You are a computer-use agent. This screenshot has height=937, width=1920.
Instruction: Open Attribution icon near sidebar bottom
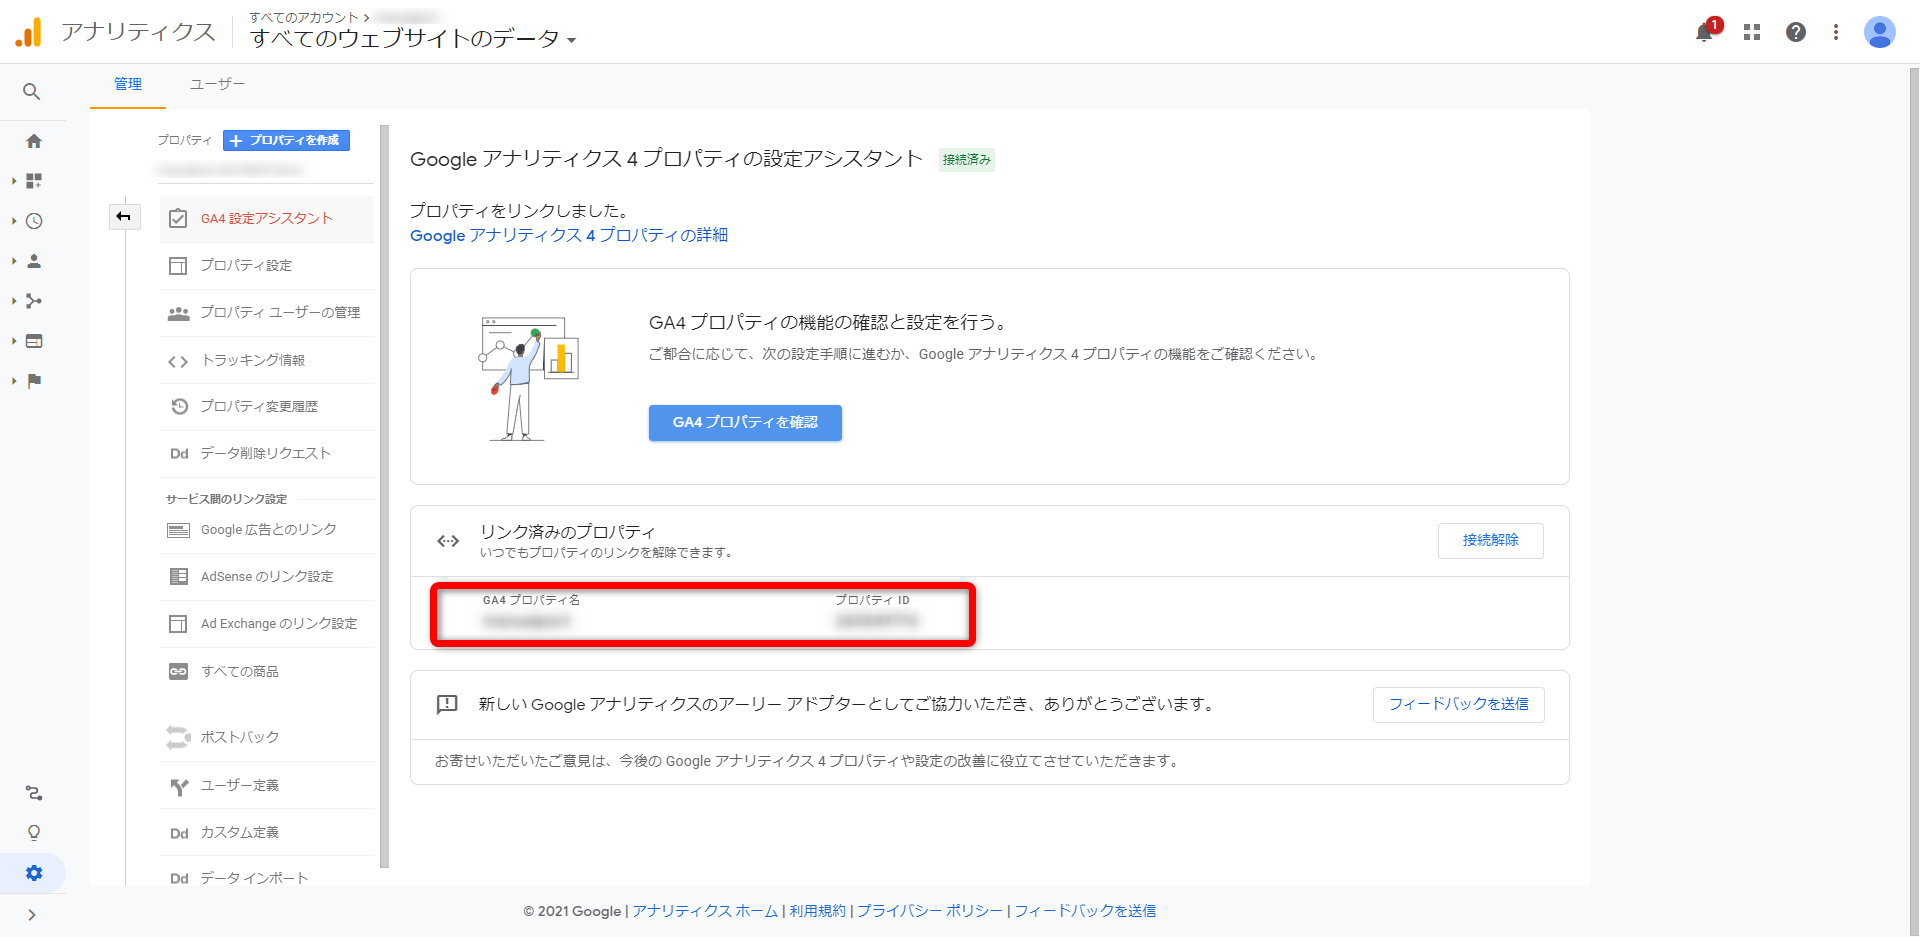click(x=34, y=793)
